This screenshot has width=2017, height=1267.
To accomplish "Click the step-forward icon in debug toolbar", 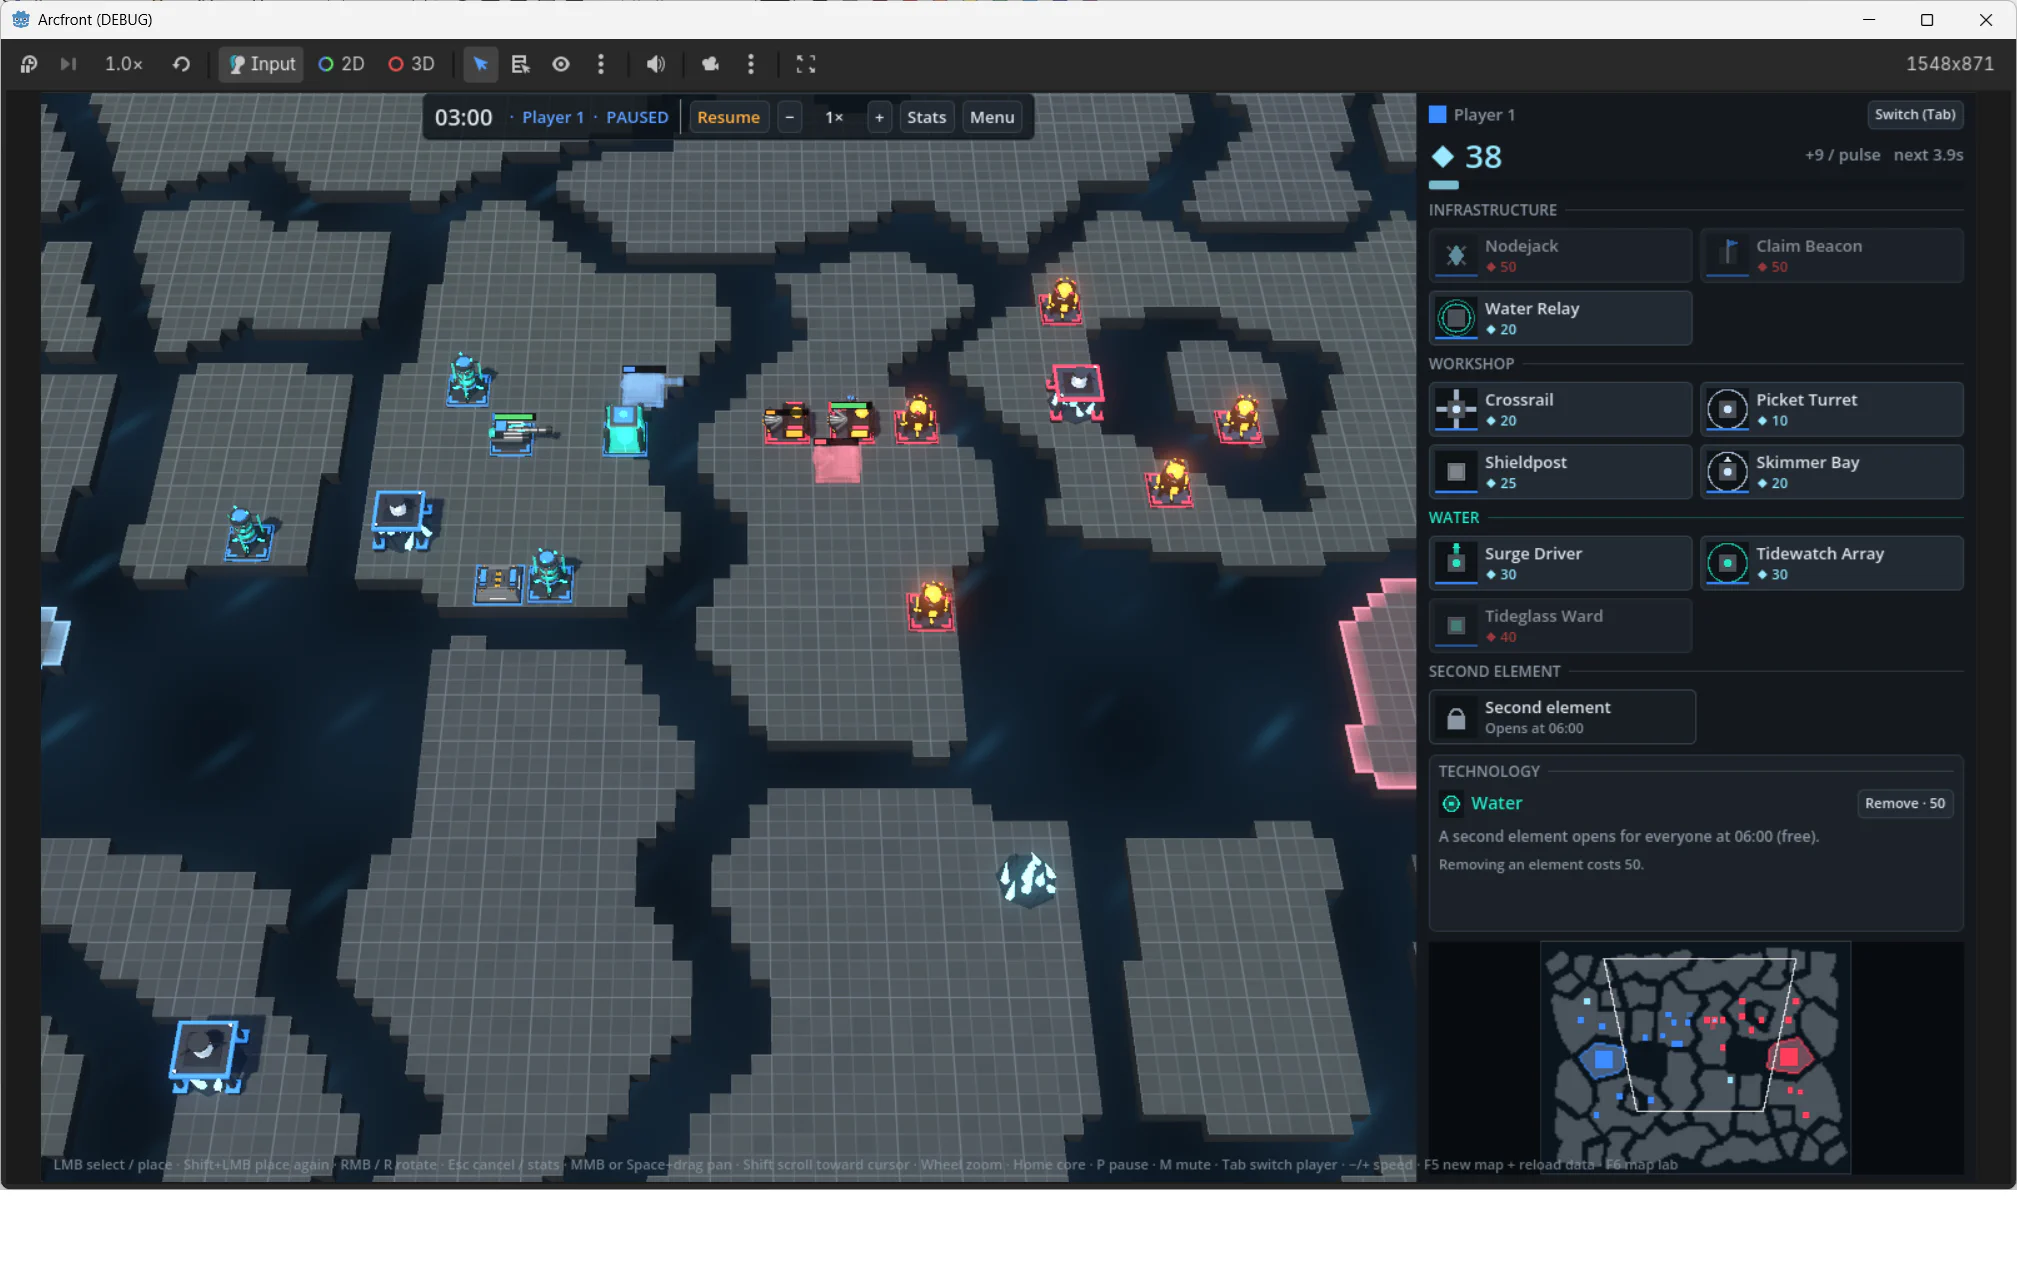I will pyautogui.click(x=68, y=64).
